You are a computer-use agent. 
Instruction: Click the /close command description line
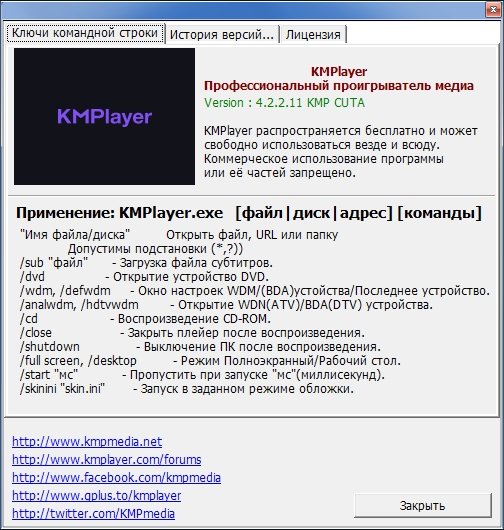coord(192,333)
